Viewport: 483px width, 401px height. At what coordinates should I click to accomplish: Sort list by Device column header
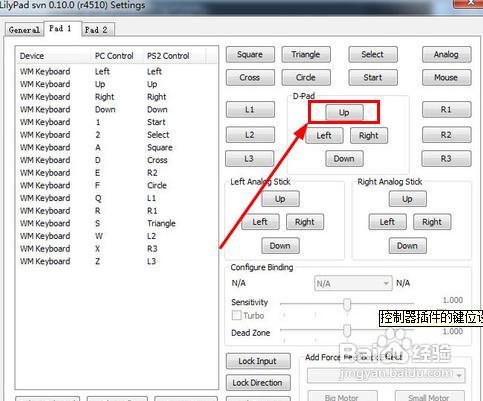coord(53,56)
